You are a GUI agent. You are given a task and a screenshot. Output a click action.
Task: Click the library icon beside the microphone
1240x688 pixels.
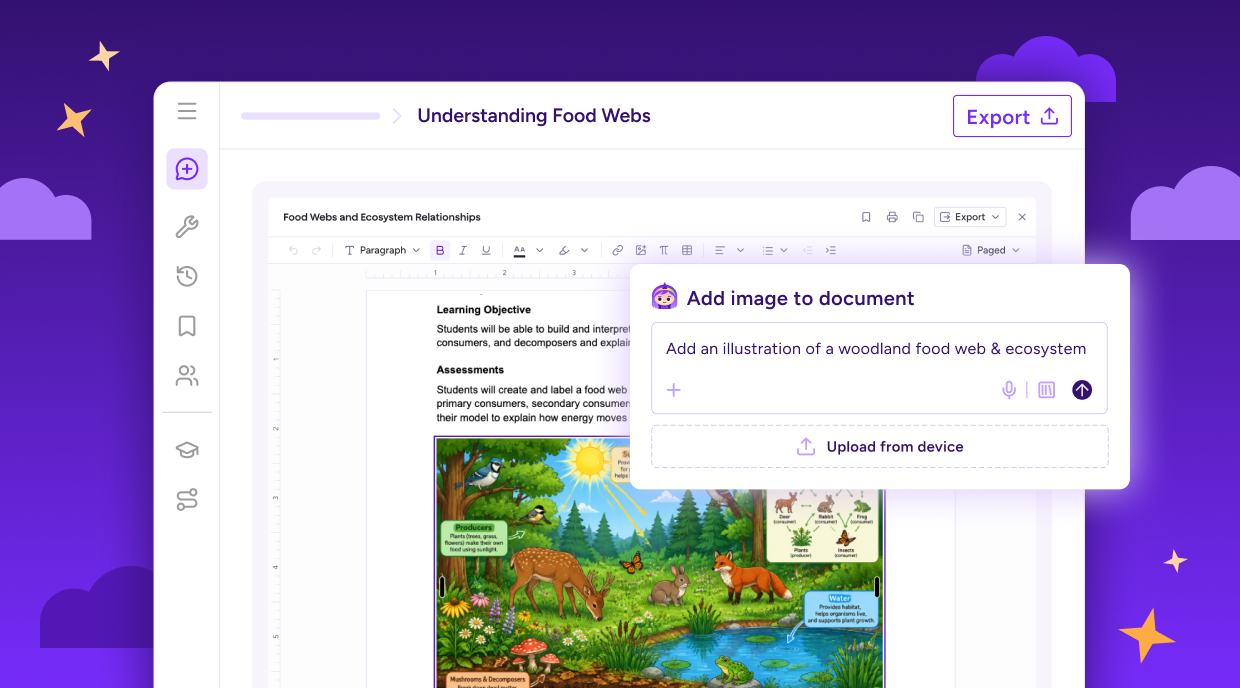[1046, 390]
